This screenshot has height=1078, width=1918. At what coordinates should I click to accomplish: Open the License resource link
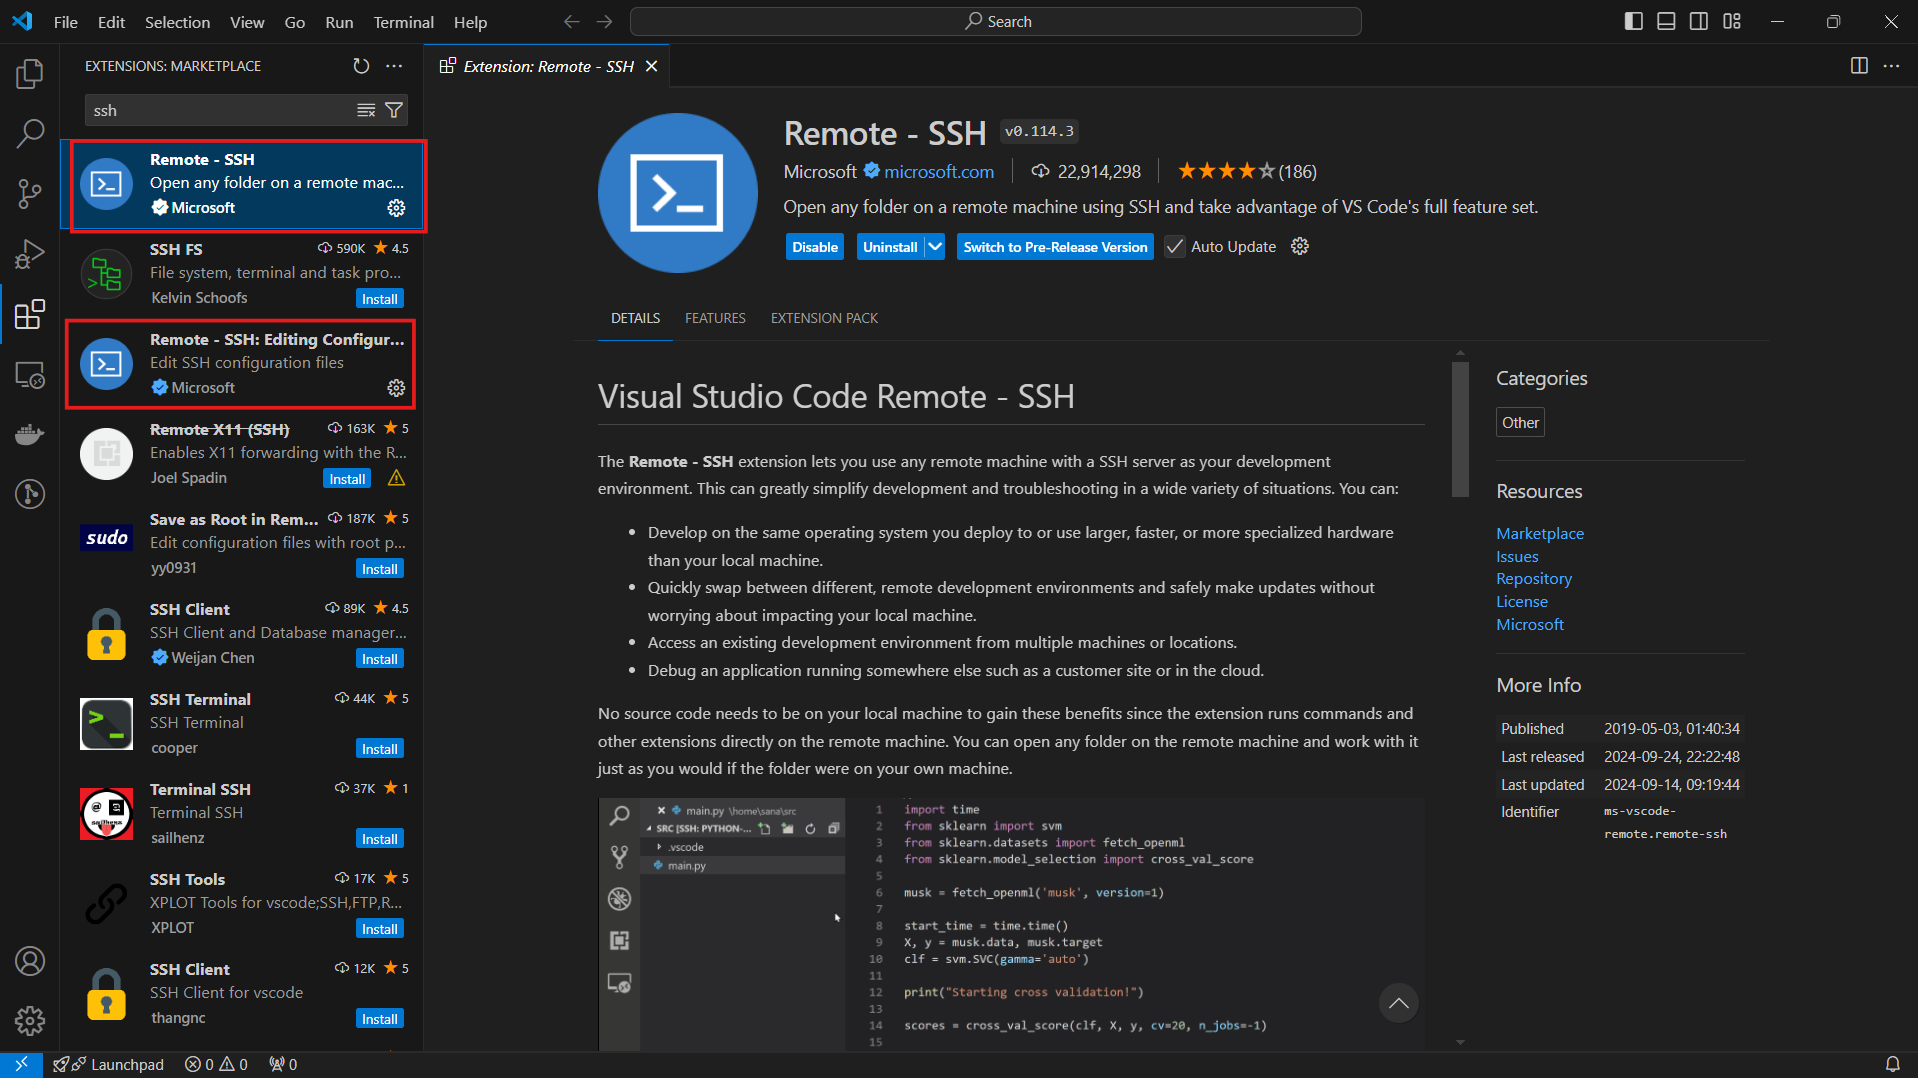[1522, 602]
